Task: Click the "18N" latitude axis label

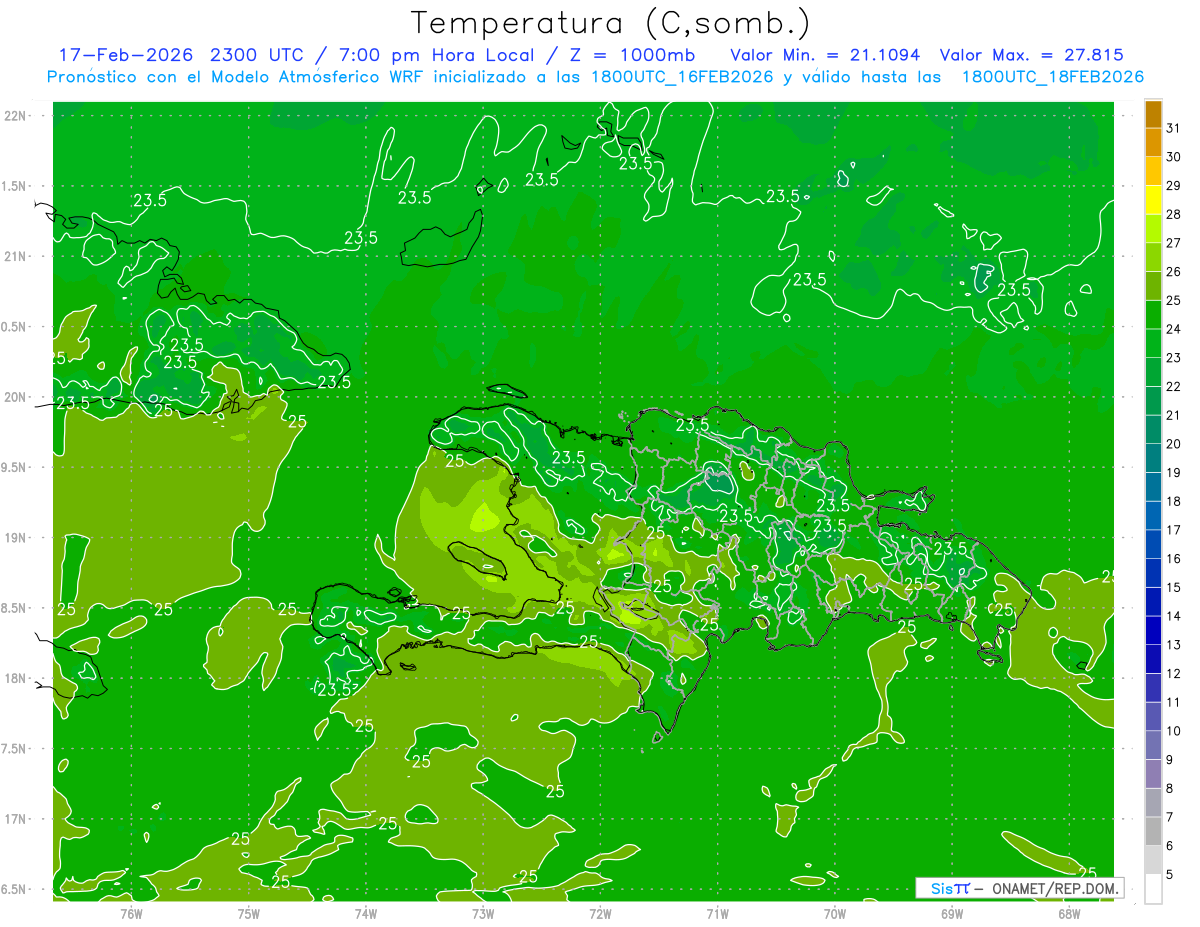Action: 15,679
